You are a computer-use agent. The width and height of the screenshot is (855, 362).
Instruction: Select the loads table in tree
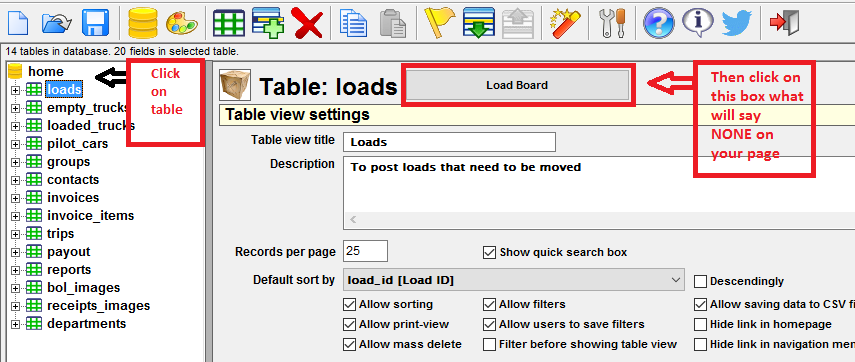(x=64, y=89)
